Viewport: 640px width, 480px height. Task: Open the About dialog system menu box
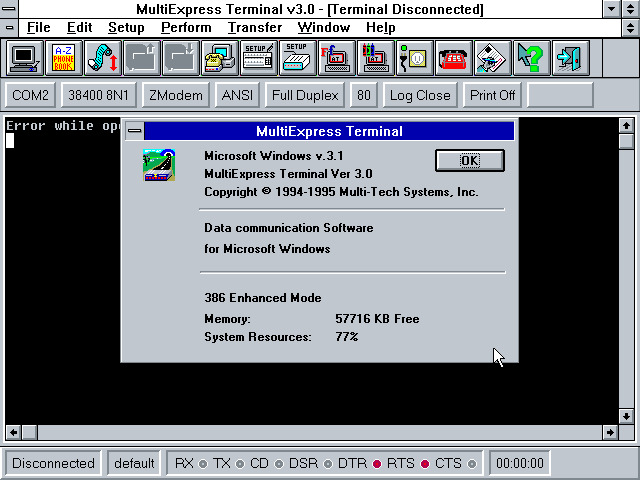(134, 131)
